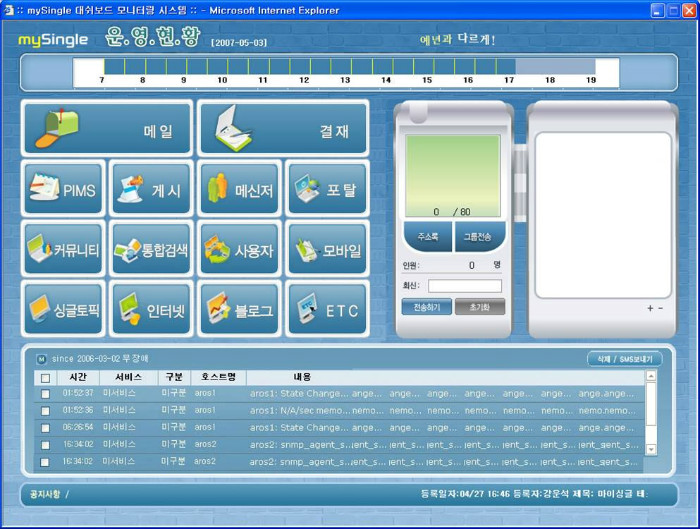Image resolution: width=700 pixels, height=529 pixels.
Task: Click the 초기화 reset button
Action: 480,307
